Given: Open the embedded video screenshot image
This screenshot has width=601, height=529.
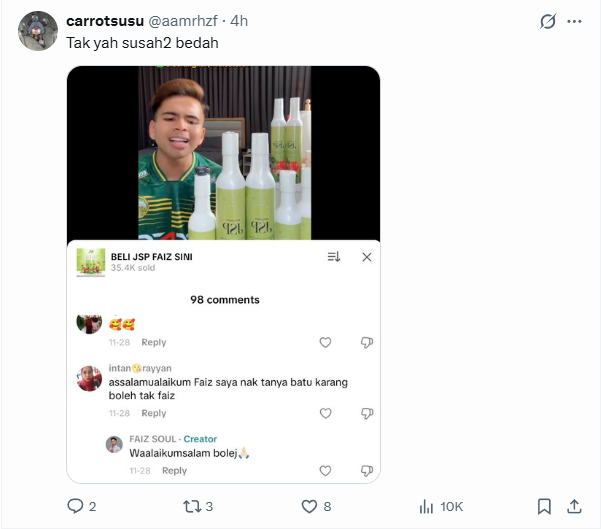Looking at the screenshot, I should coord(224,152).
